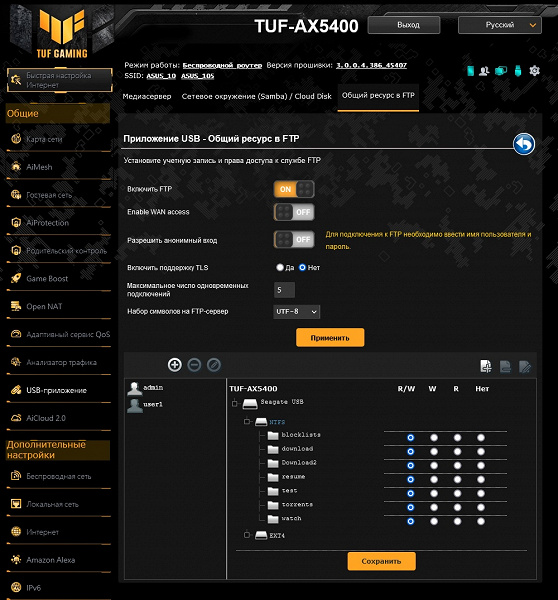Viewport: 558px width, 600px height.
Task: Click the delete user minus icon
Action: (194, 365)
